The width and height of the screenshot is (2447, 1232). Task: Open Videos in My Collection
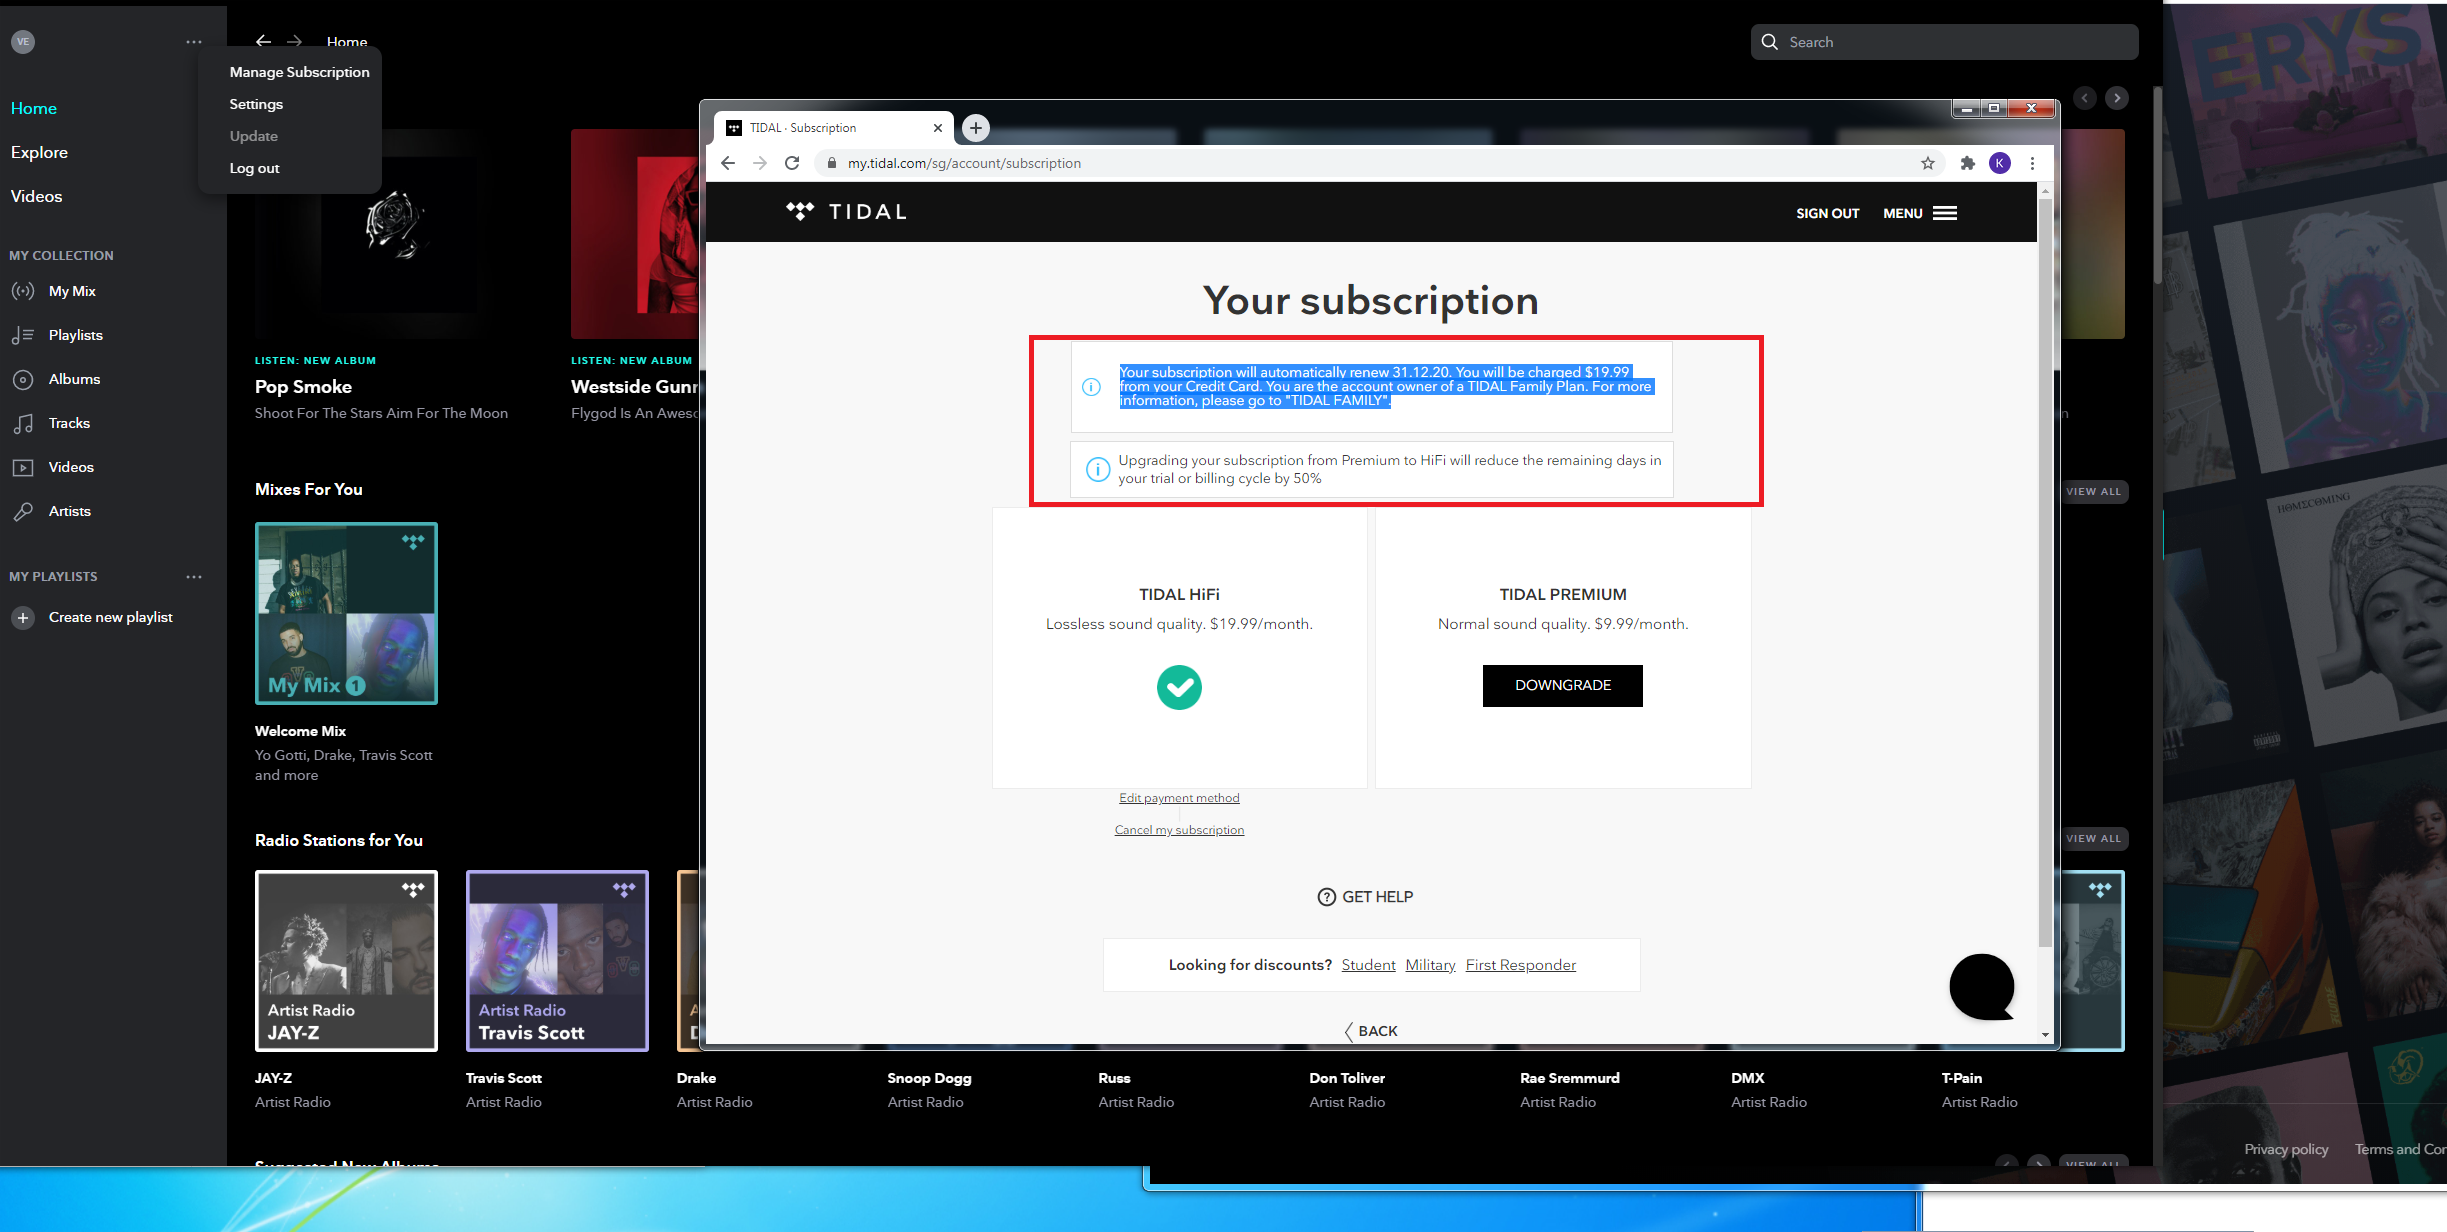tap(71, 467)
